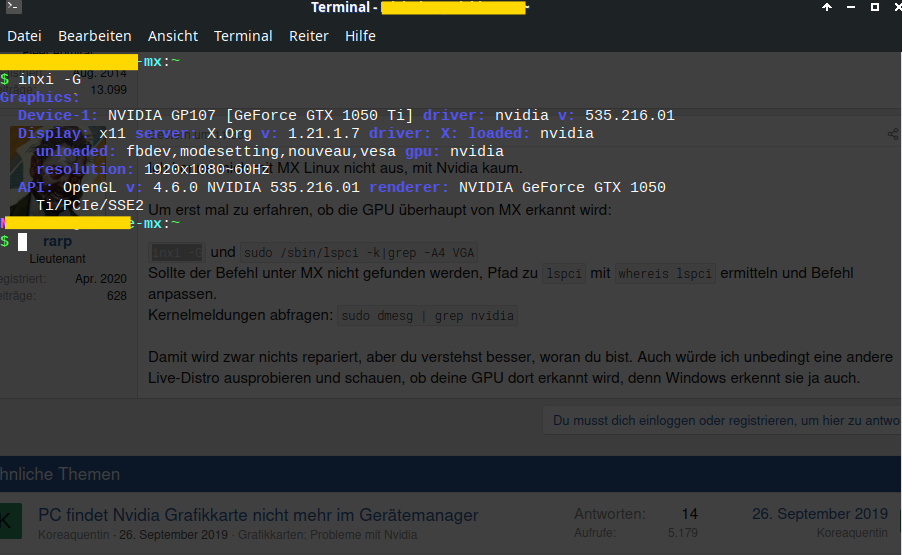Click 'NVIDIA GP107 [GeForce GTX 1050 Ti]' text
The width and height of the screenshot is (902, 555).
[261, 115]
